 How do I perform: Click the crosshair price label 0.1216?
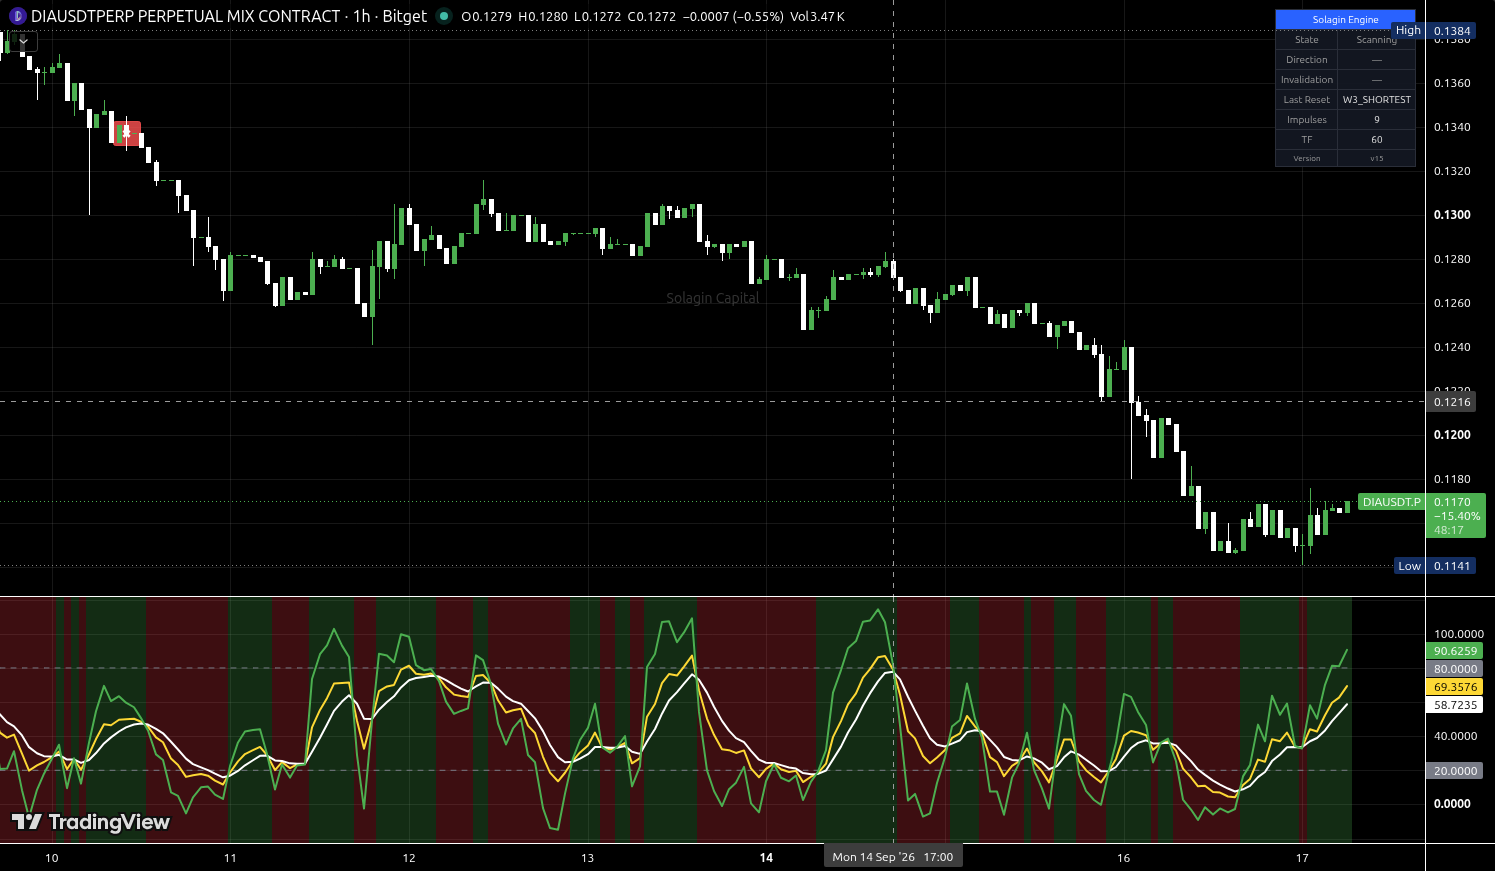click(1452, 402)
